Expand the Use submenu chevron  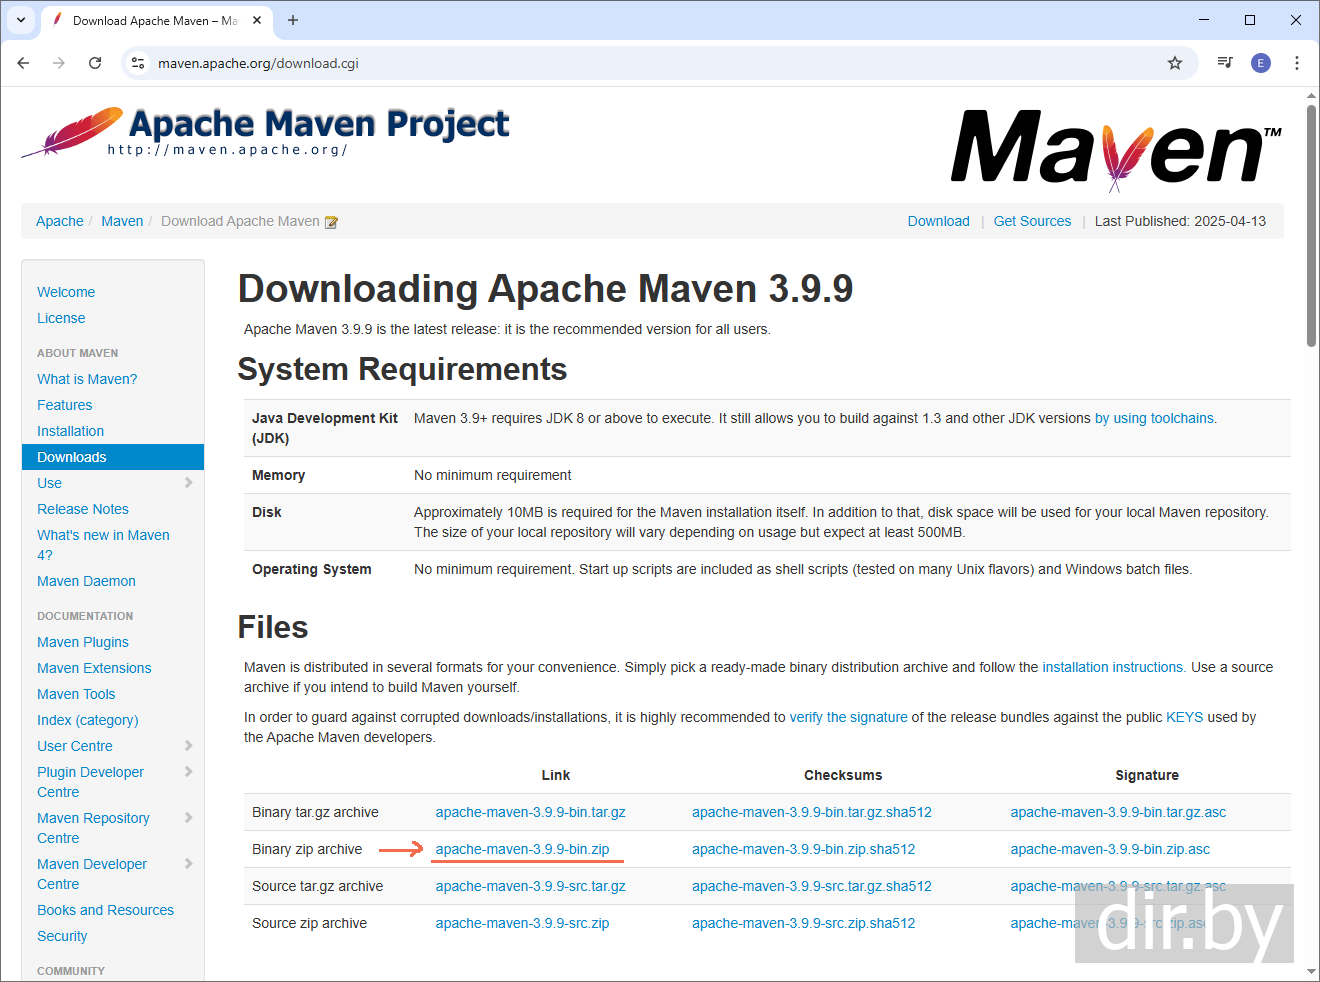[x=189, y=483]
